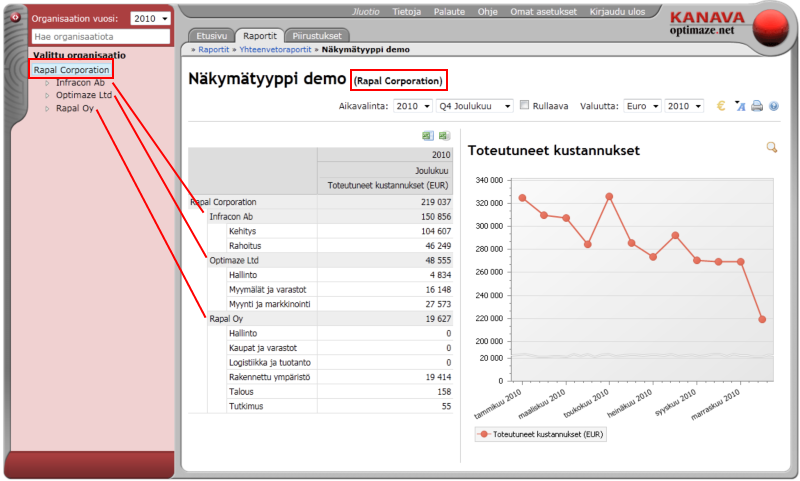Expand the Optimaze Ltd tree node
Screen dimensions: 800x481
(x=46, y=95)
